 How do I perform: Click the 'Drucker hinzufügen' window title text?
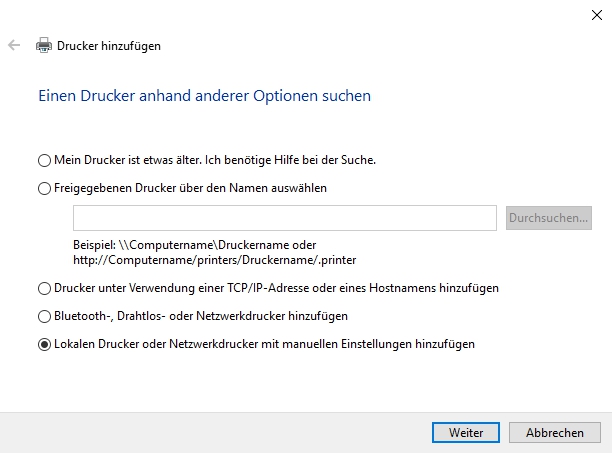coord(109,46)
